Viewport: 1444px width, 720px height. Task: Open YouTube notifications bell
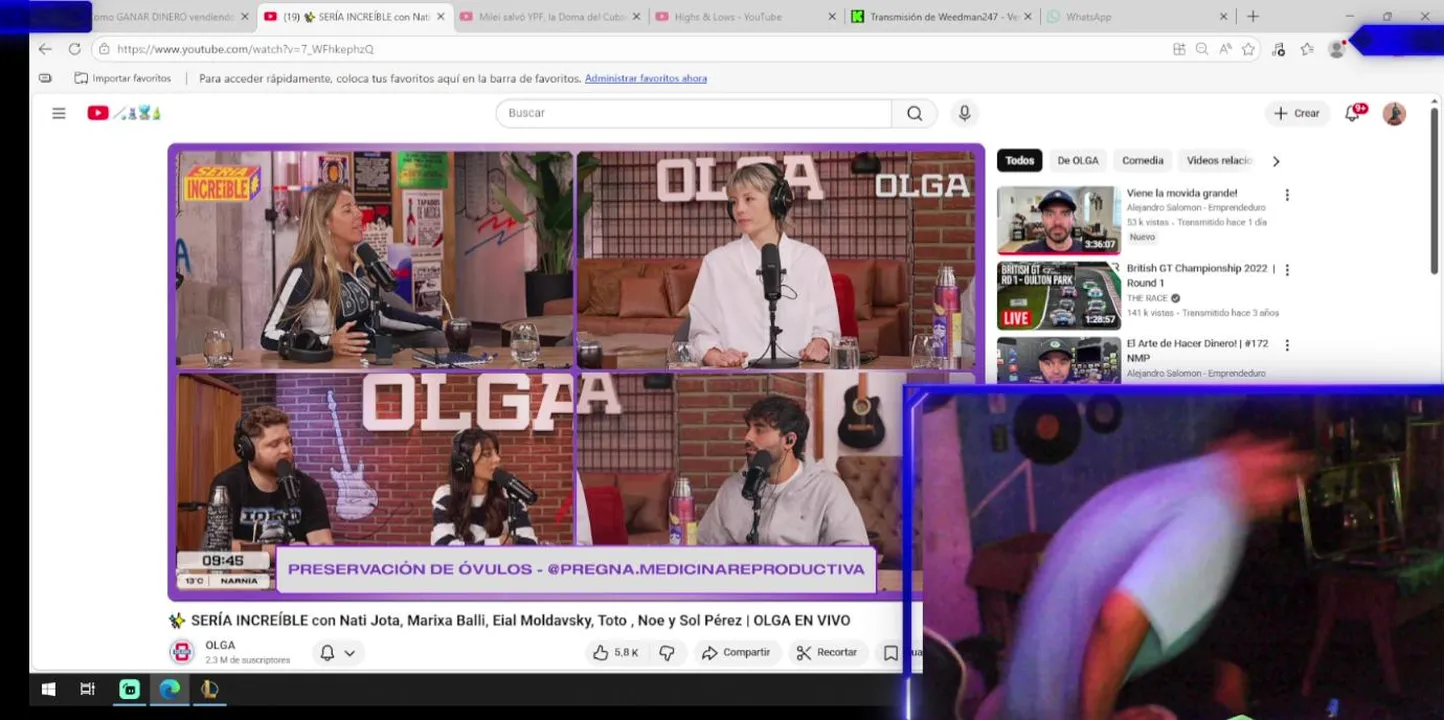tap(1353, 113)
